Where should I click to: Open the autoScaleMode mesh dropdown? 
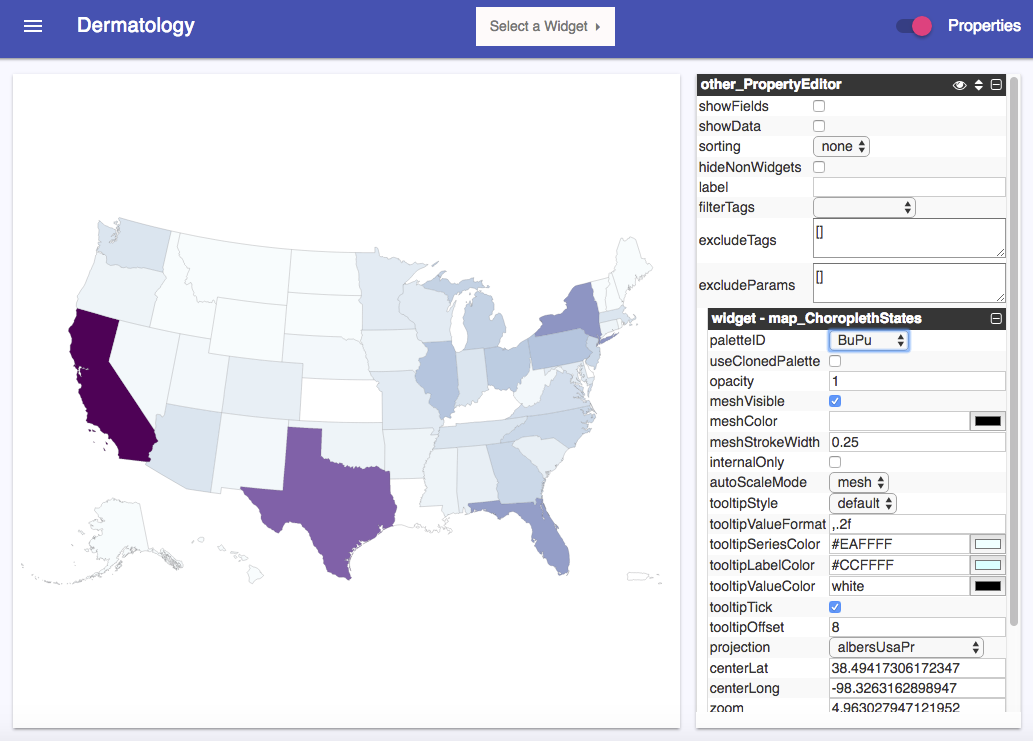coord(858,482)
